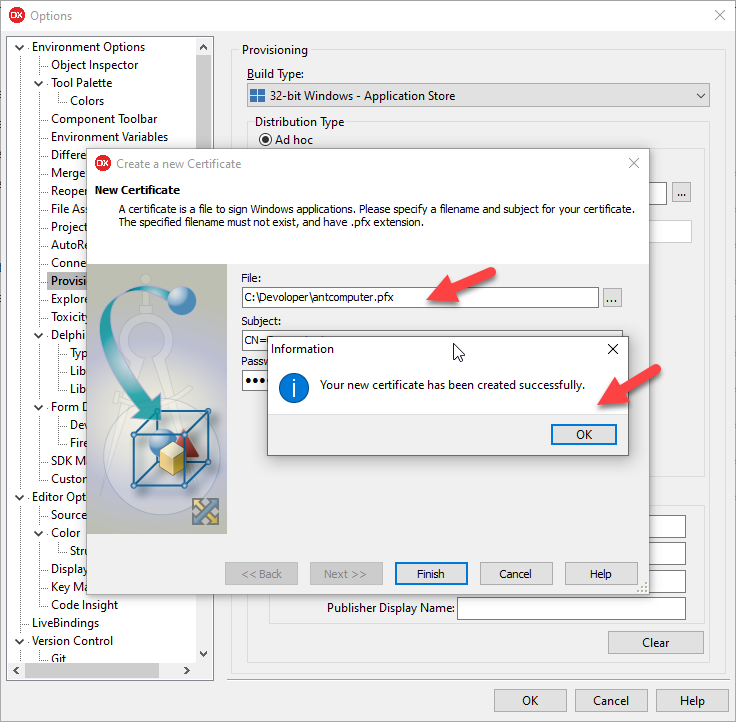Collapse the Environment Options tree node
The image size is (736, 722).
[20, 47]
